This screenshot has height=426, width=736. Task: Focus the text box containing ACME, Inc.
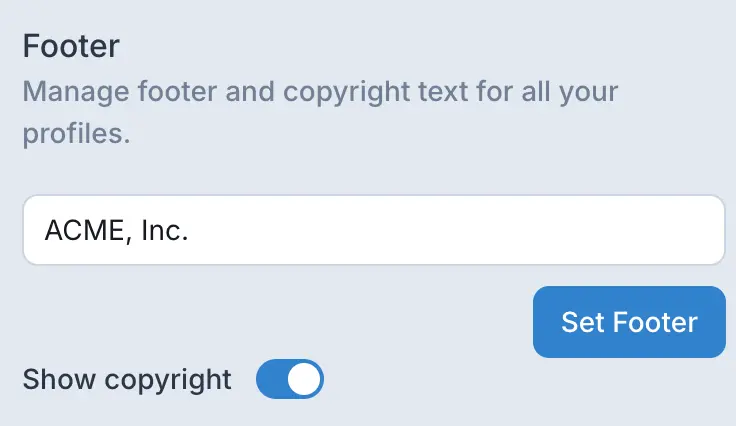coord(373,230)
